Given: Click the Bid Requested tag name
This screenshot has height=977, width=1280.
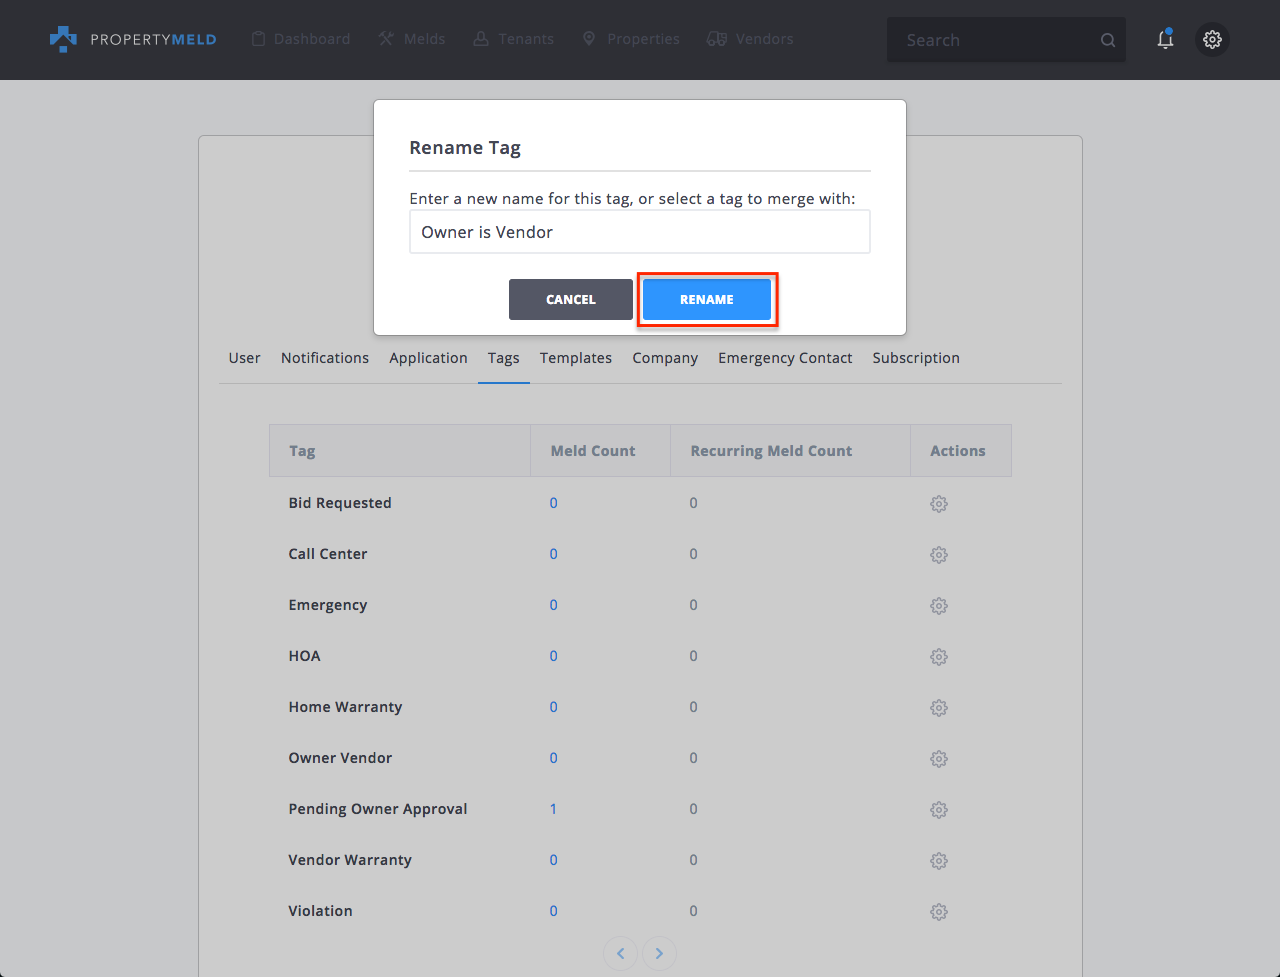Looking at the screenshot, I should 340,503.
